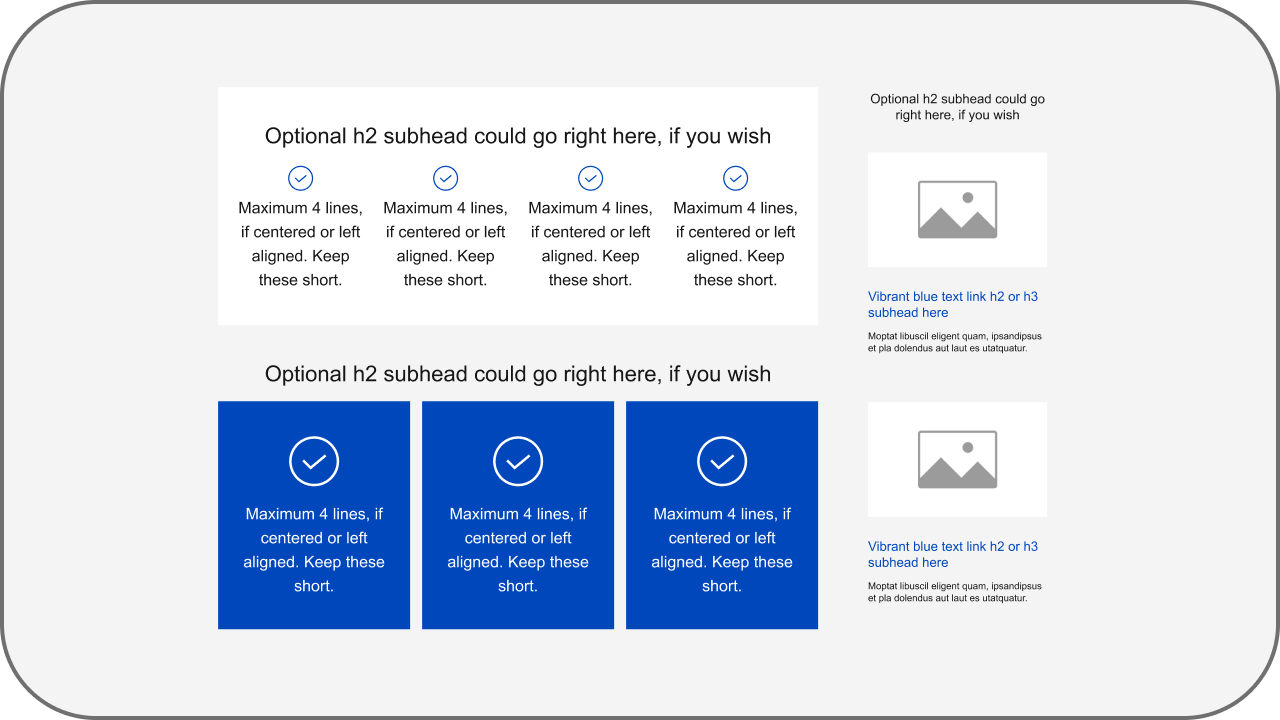Open the lower image placeholder in the sidebar
The image size is (1280, 720).
[957, 460]
